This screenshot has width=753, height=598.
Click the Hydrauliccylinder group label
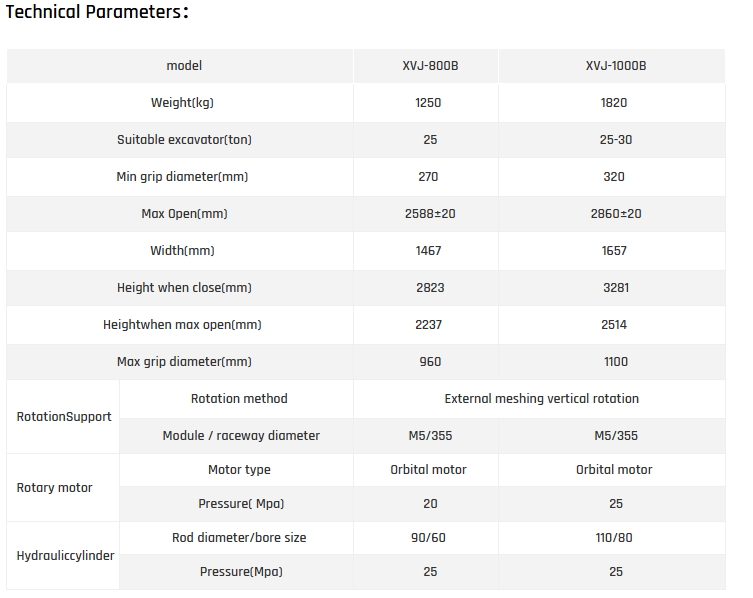pos(65,555)
